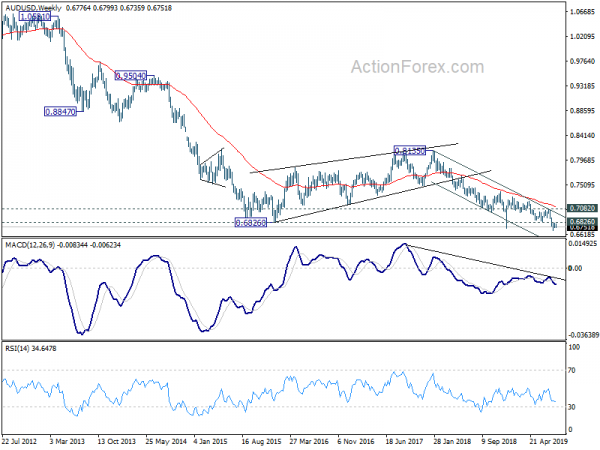Image resolution: width=600 pixels, height=450 pixels.
Task: Click the 21 Apr 2019 date label
Action: click(x=549, y=441)
